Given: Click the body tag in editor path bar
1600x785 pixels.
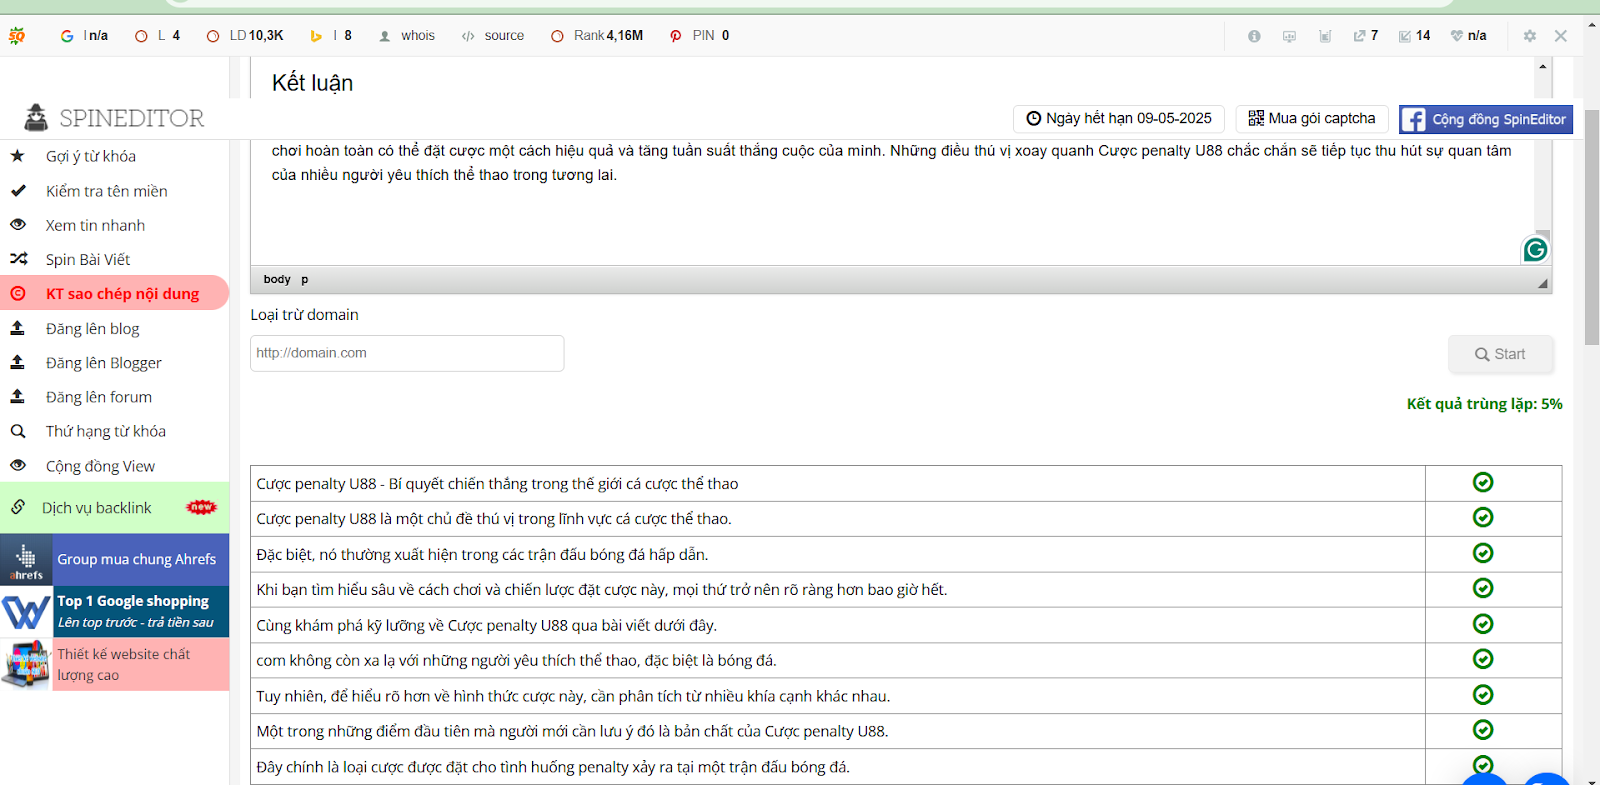Looking at the screenshot, I should point(277,279).
